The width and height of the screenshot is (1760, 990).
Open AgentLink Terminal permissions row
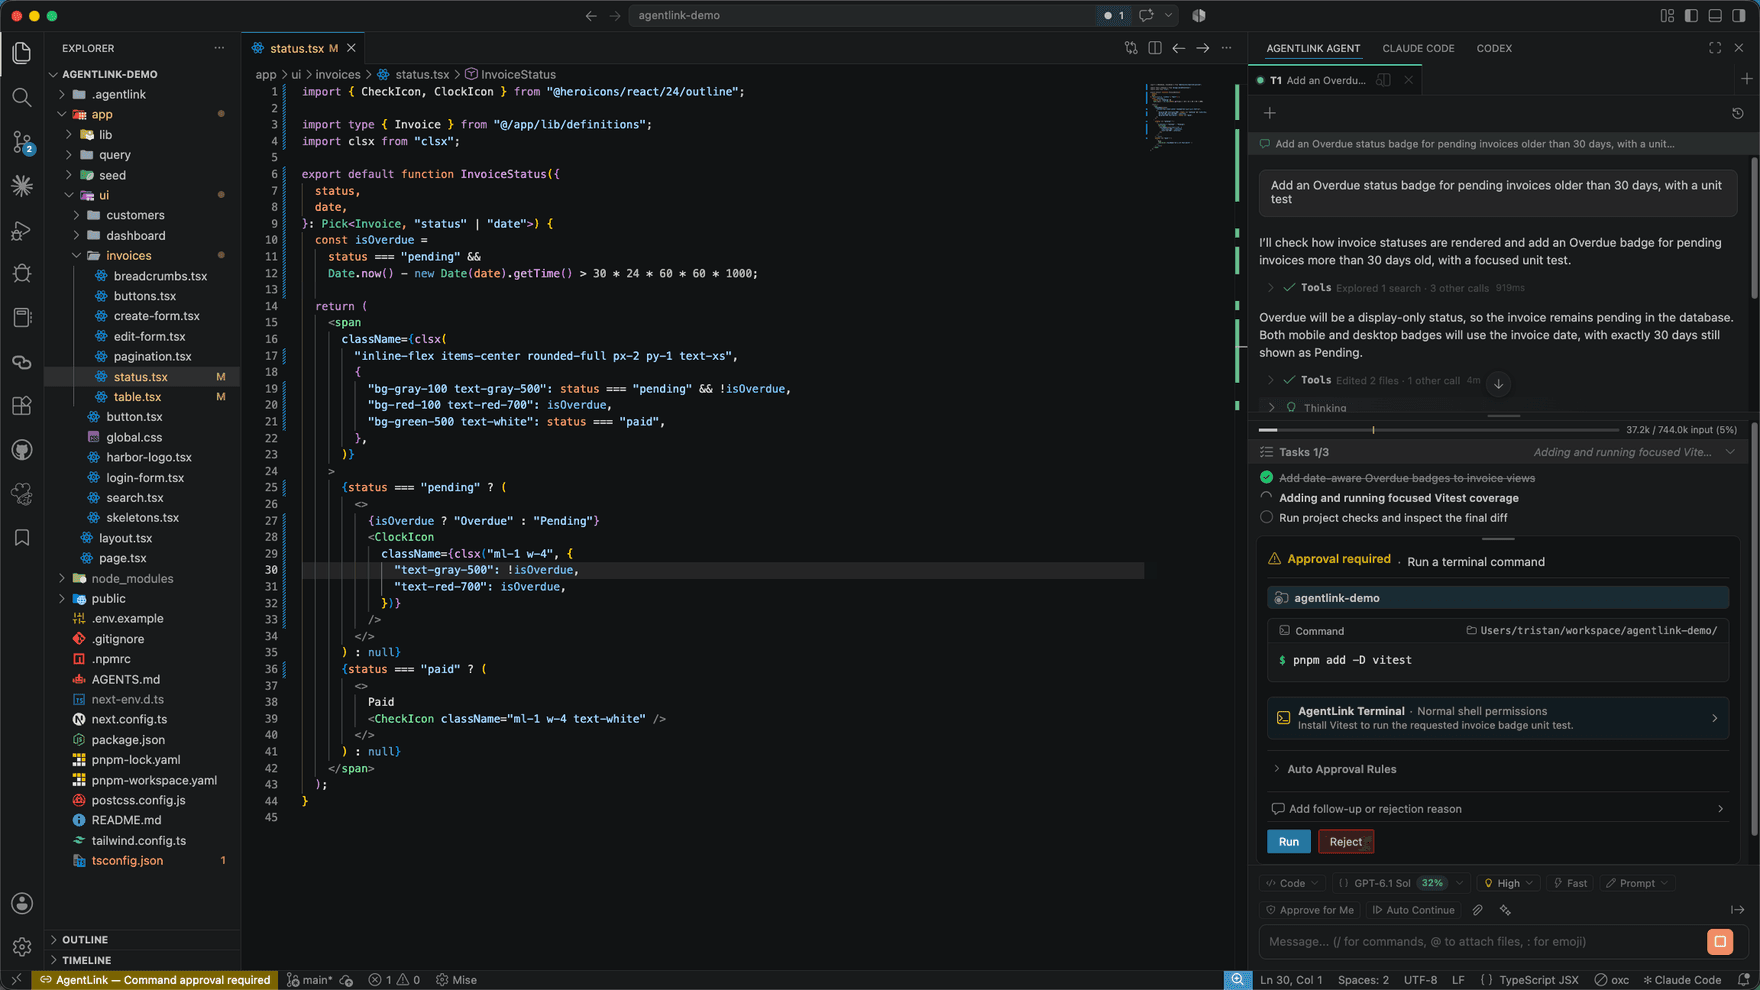point(1498,718)
